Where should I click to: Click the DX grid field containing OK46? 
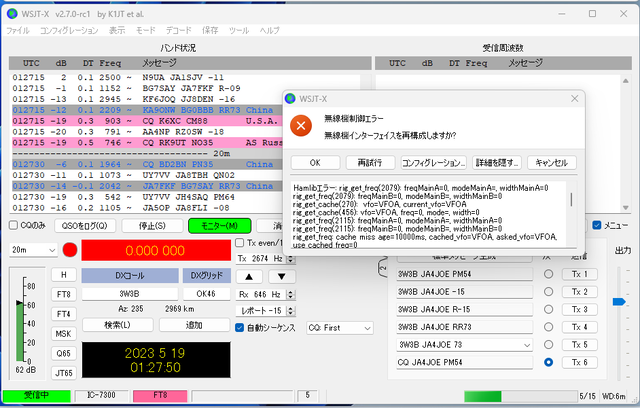click(x=206, y=294)
